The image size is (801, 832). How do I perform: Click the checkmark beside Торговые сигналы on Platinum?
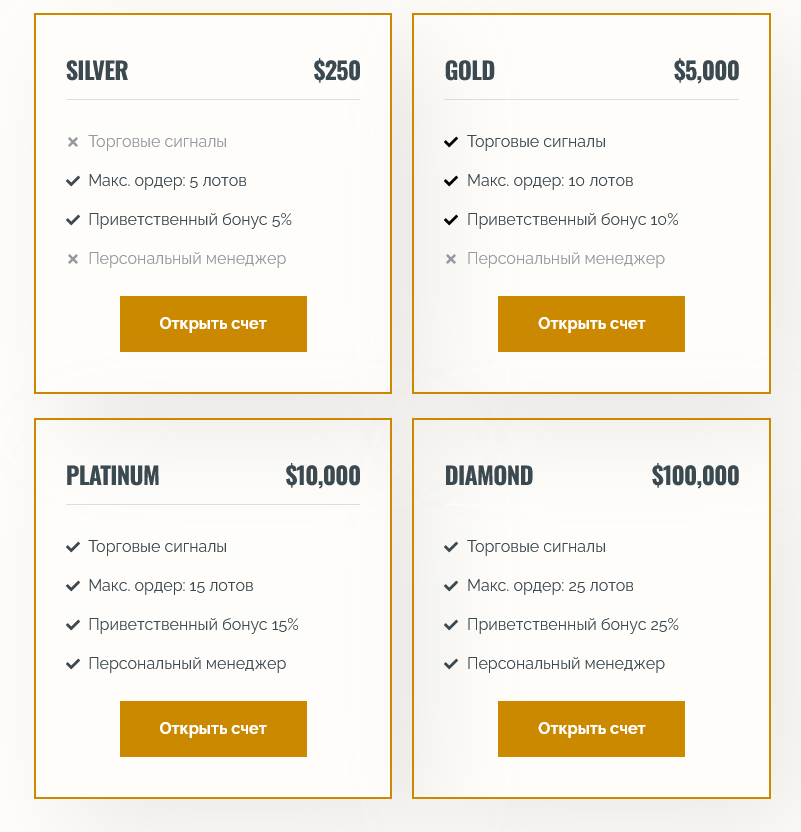[x=71, y=547]
